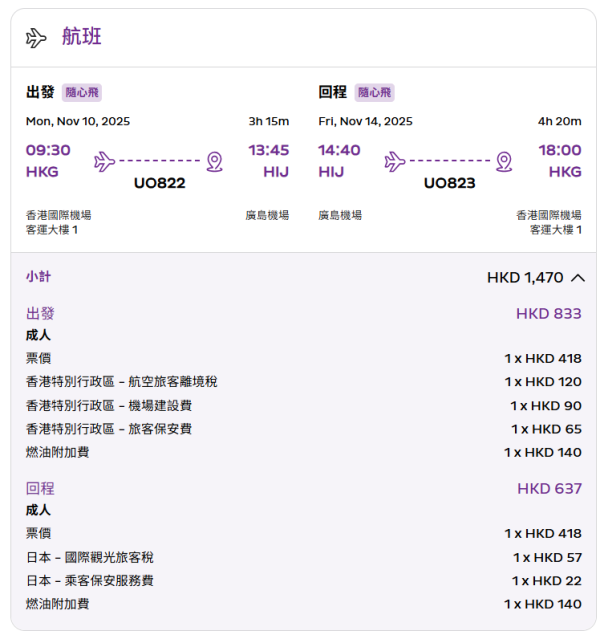
Task: Click the 隨心飛 badge next to 出發
Action: (82, 92)
